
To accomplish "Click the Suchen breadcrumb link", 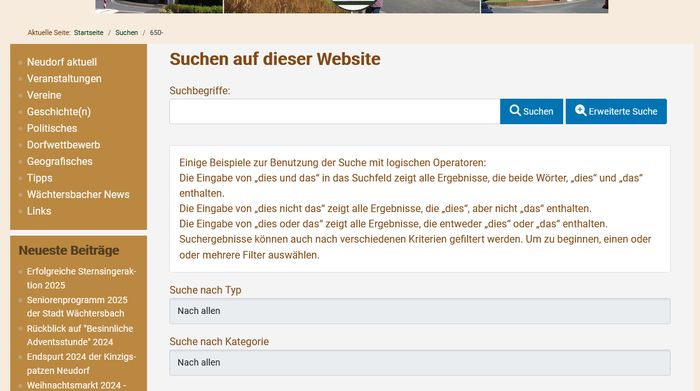I will pos(126,33).
